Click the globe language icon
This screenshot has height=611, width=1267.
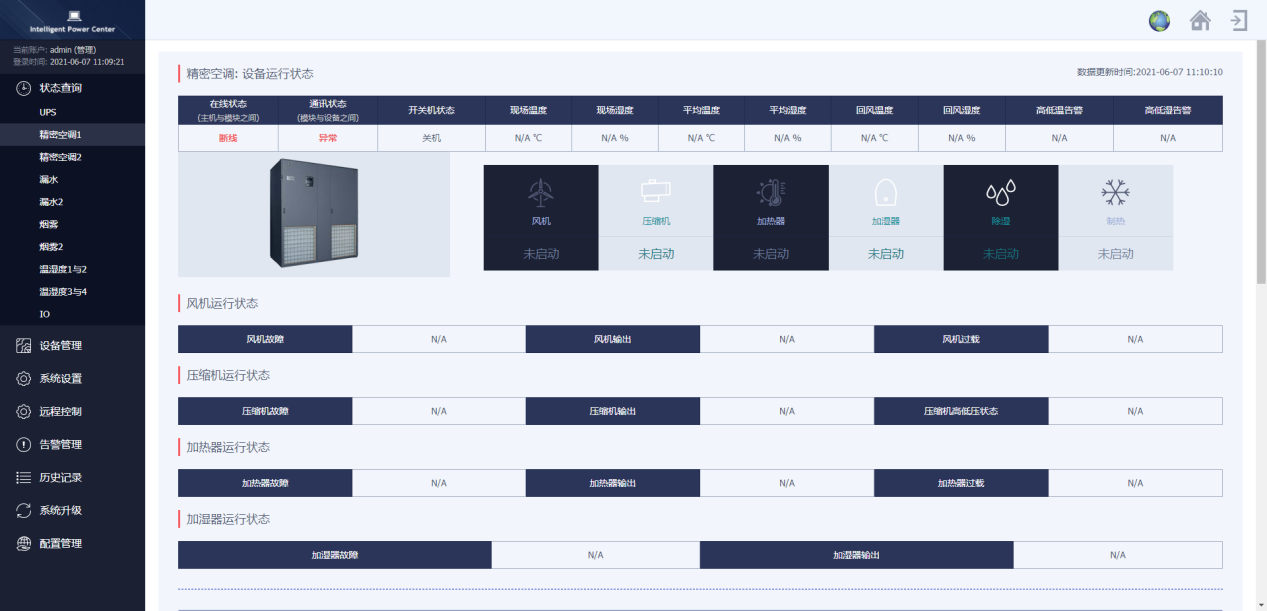click(1159, 21)
